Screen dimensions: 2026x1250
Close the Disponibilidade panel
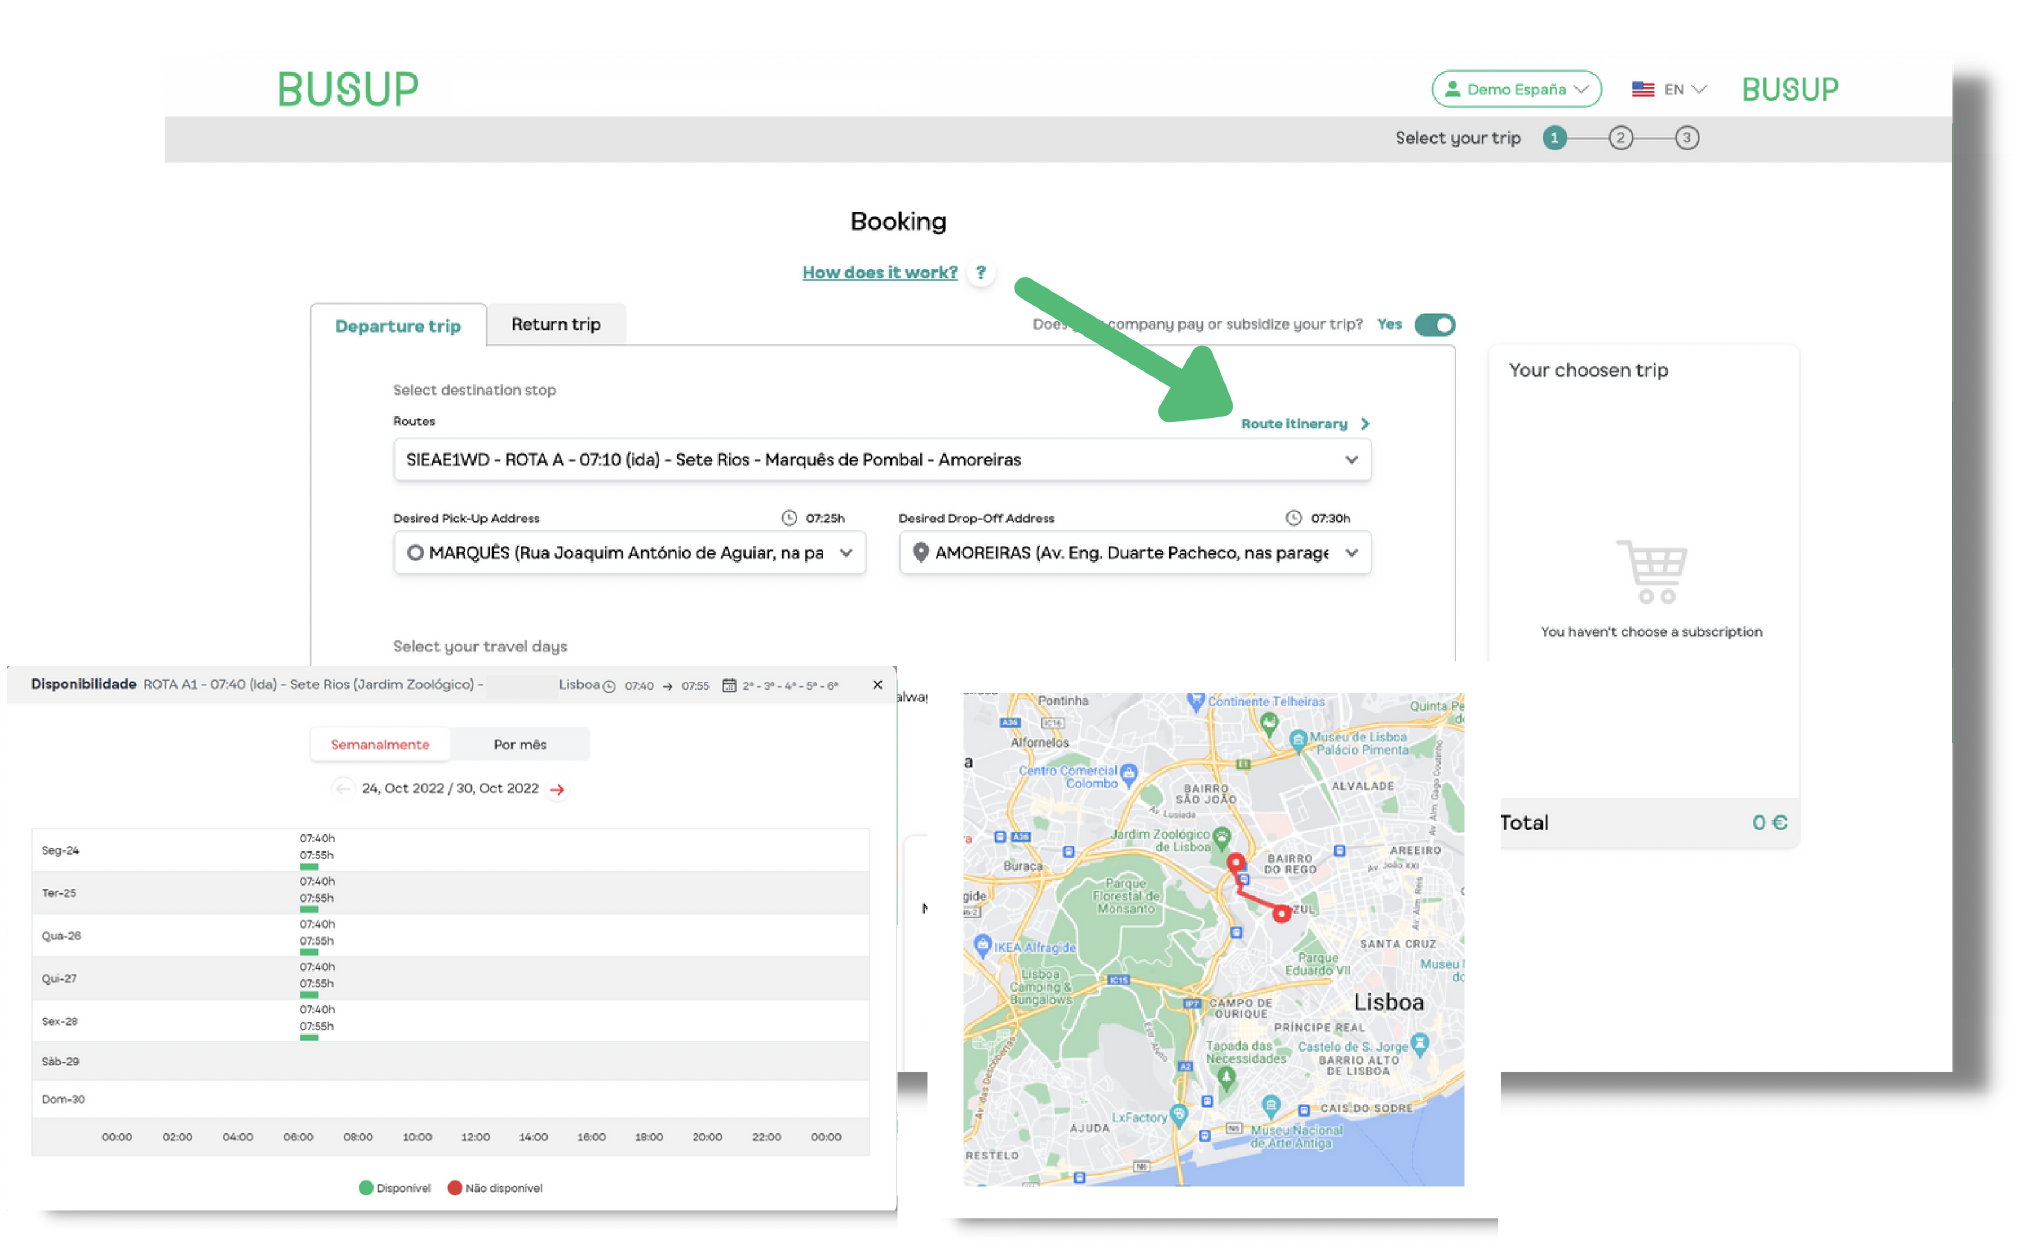pyautogui.click(x=877, y=685)
